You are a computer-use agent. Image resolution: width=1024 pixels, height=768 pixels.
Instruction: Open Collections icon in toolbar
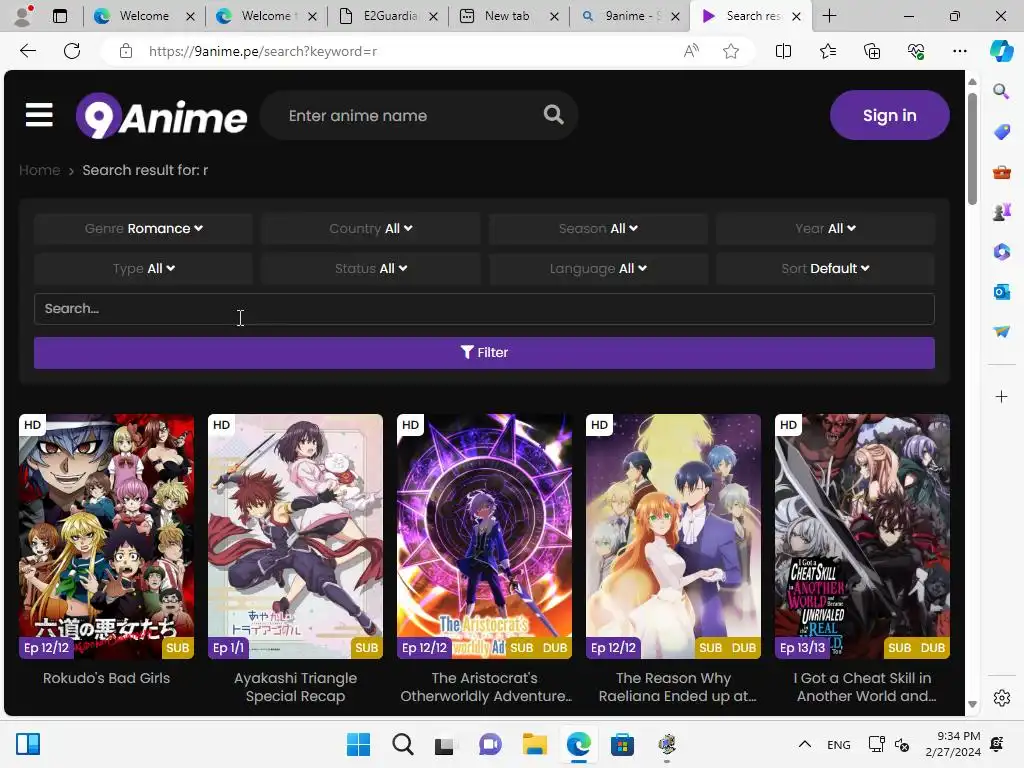pos(872,51)
